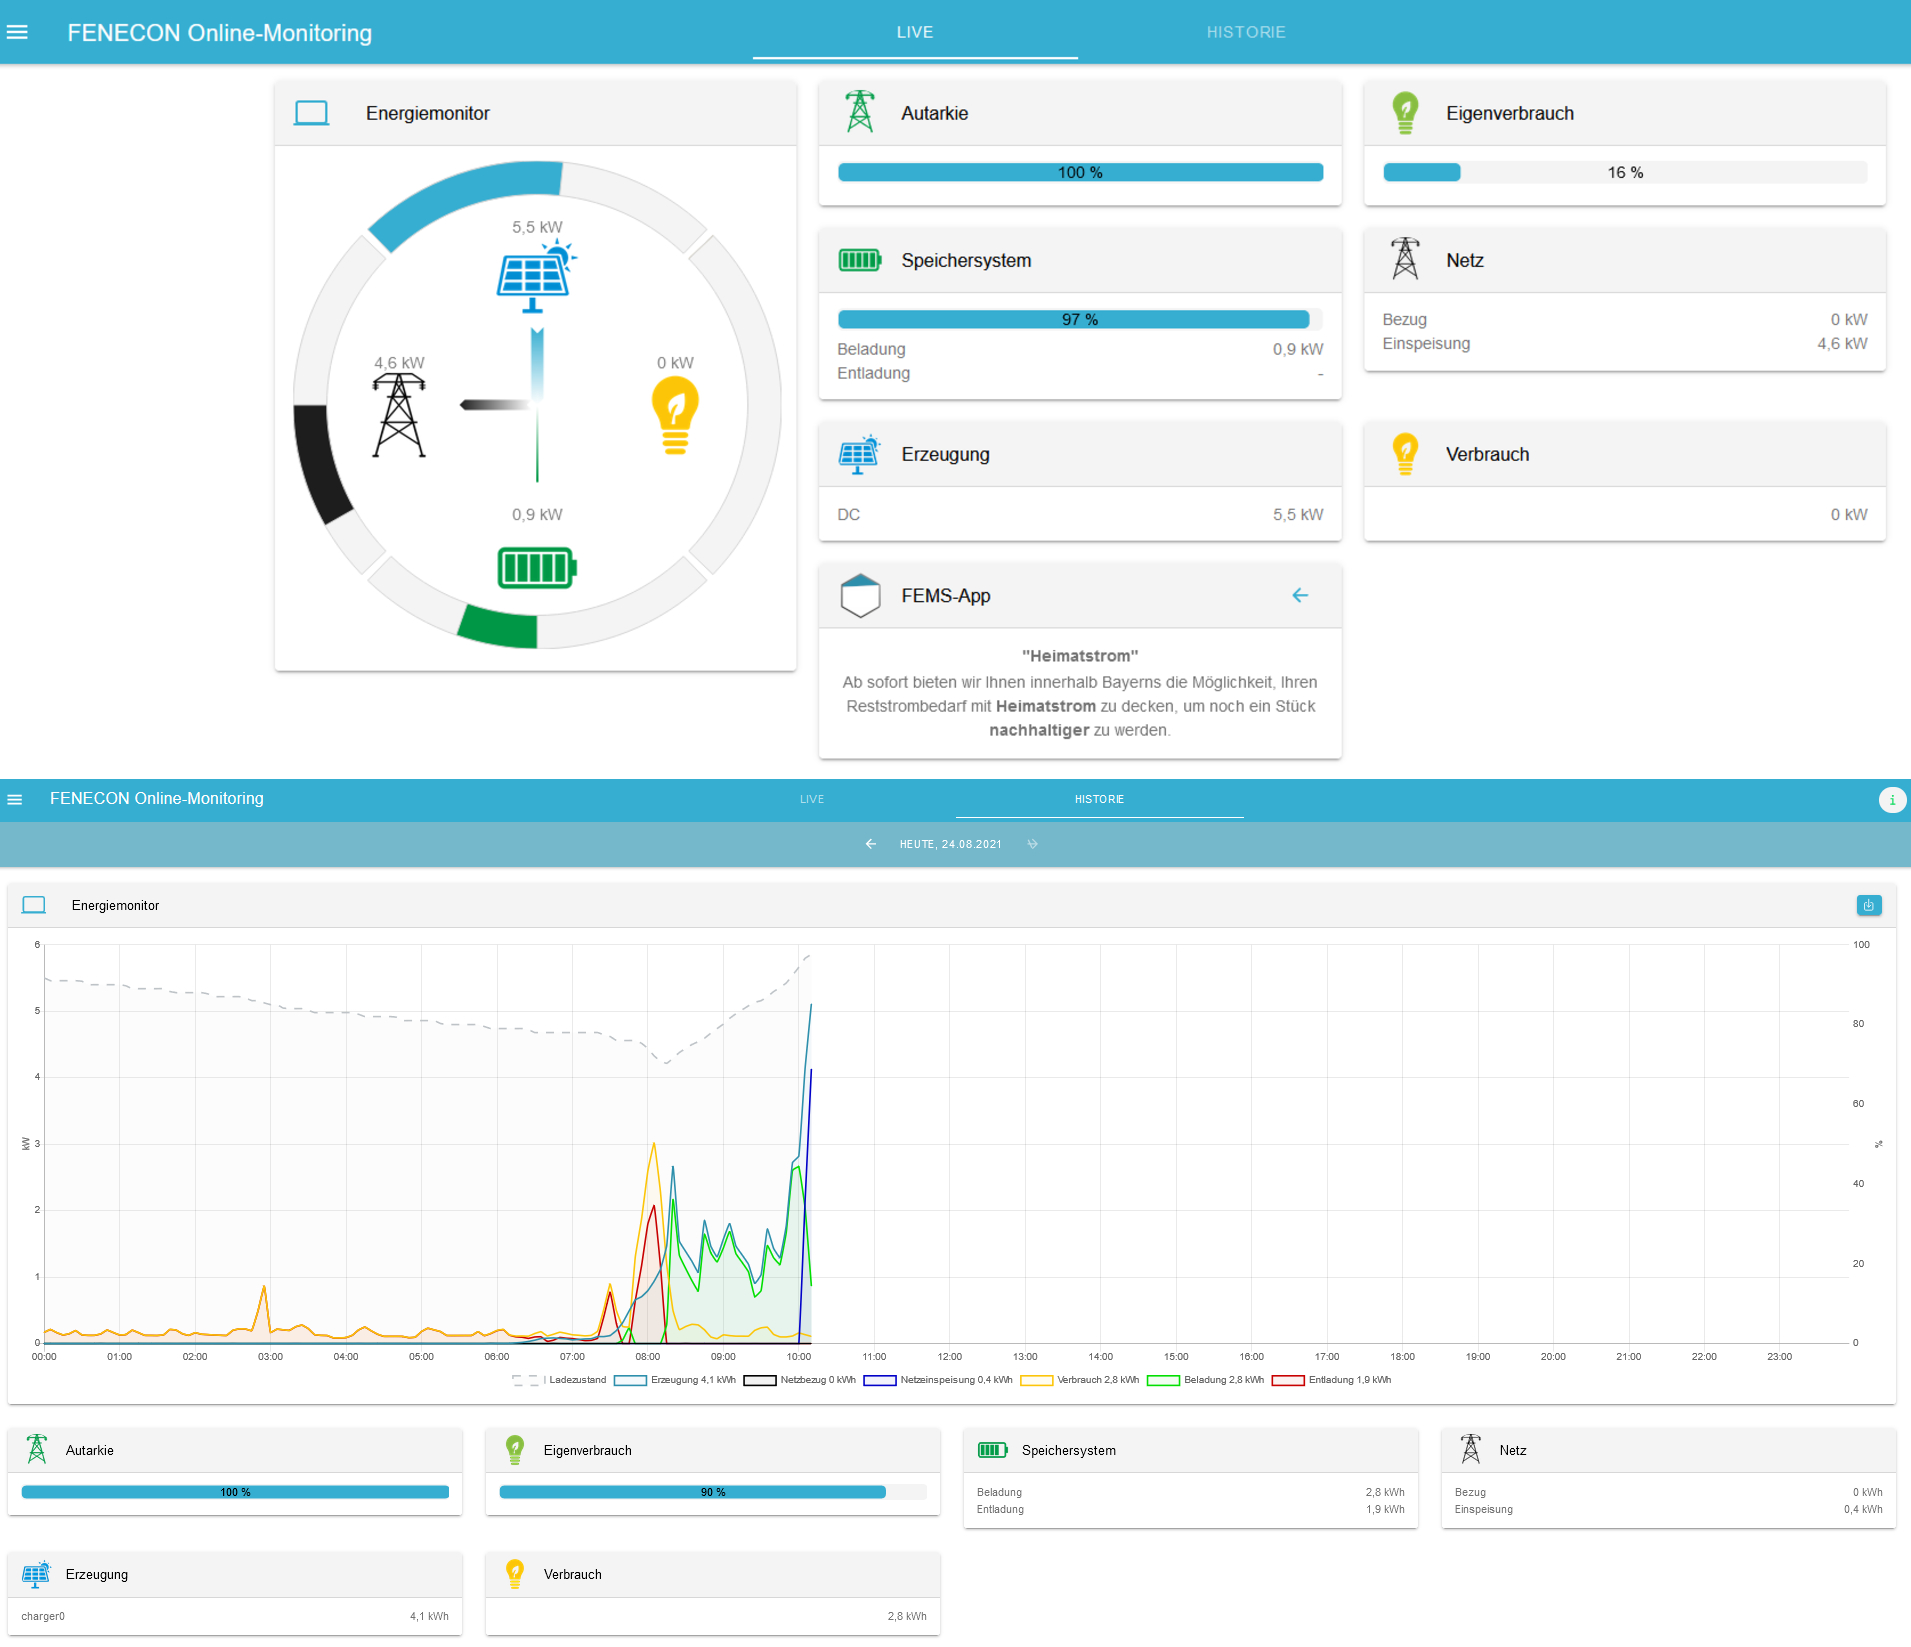Click bulb icon on history Eigenverbrauch card
This screenshot has height=1647, width=1911.
(515, 1450)
